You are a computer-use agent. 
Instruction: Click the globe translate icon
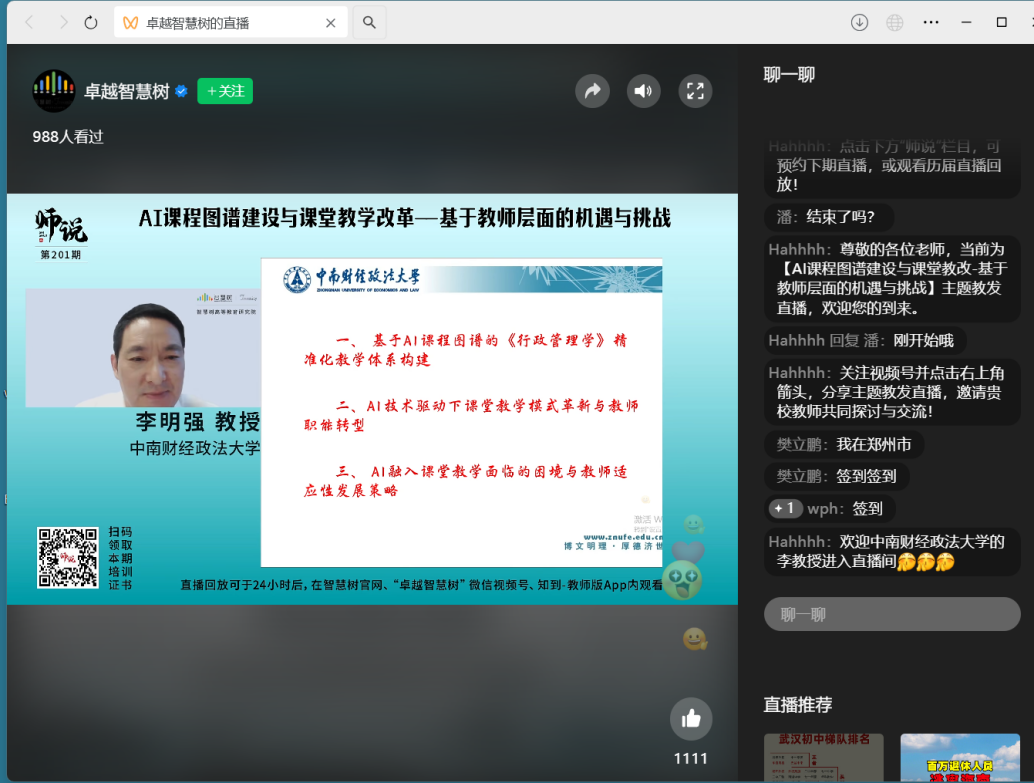tap(895, 22)
